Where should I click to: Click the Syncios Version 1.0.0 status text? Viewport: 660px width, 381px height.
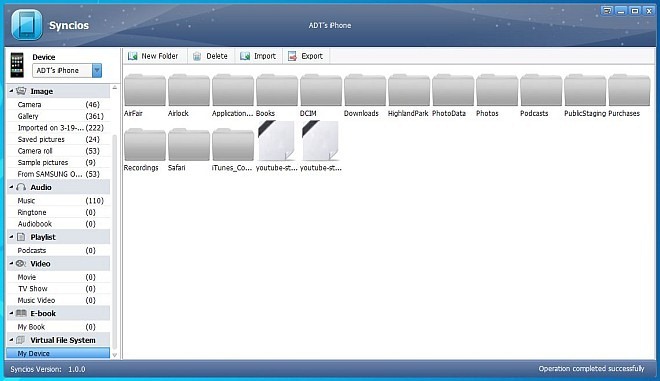click(x=48, y=369)
